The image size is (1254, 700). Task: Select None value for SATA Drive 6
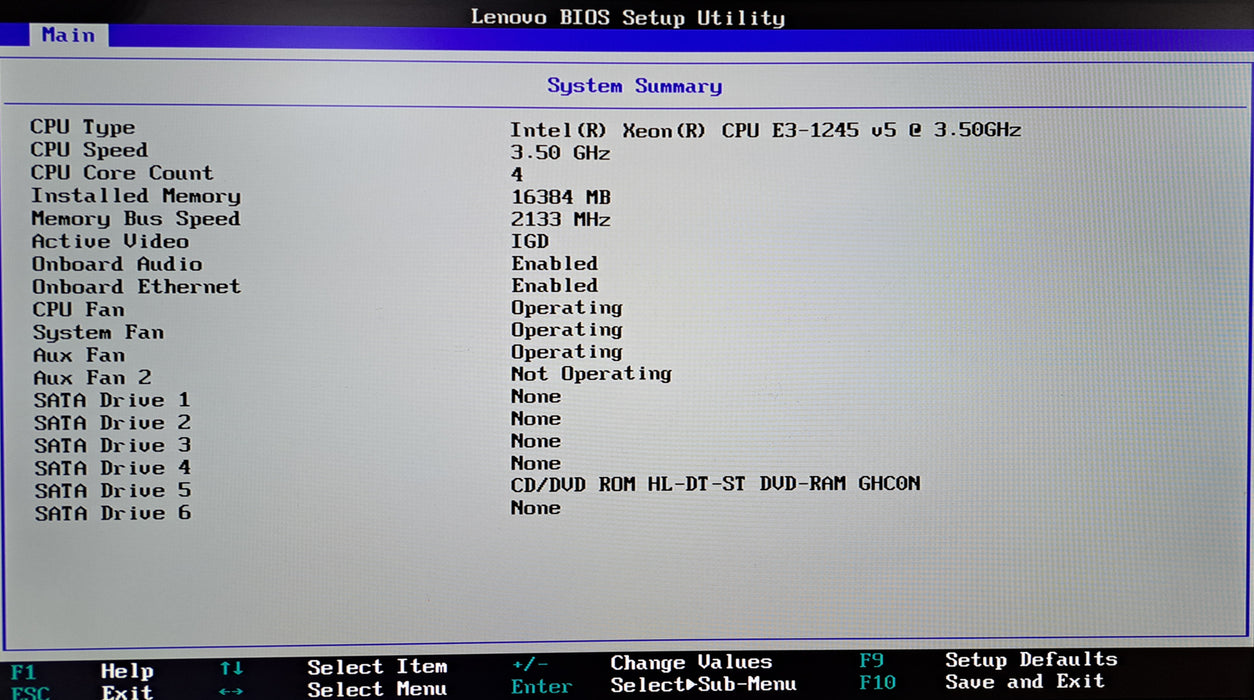point(536,508)
